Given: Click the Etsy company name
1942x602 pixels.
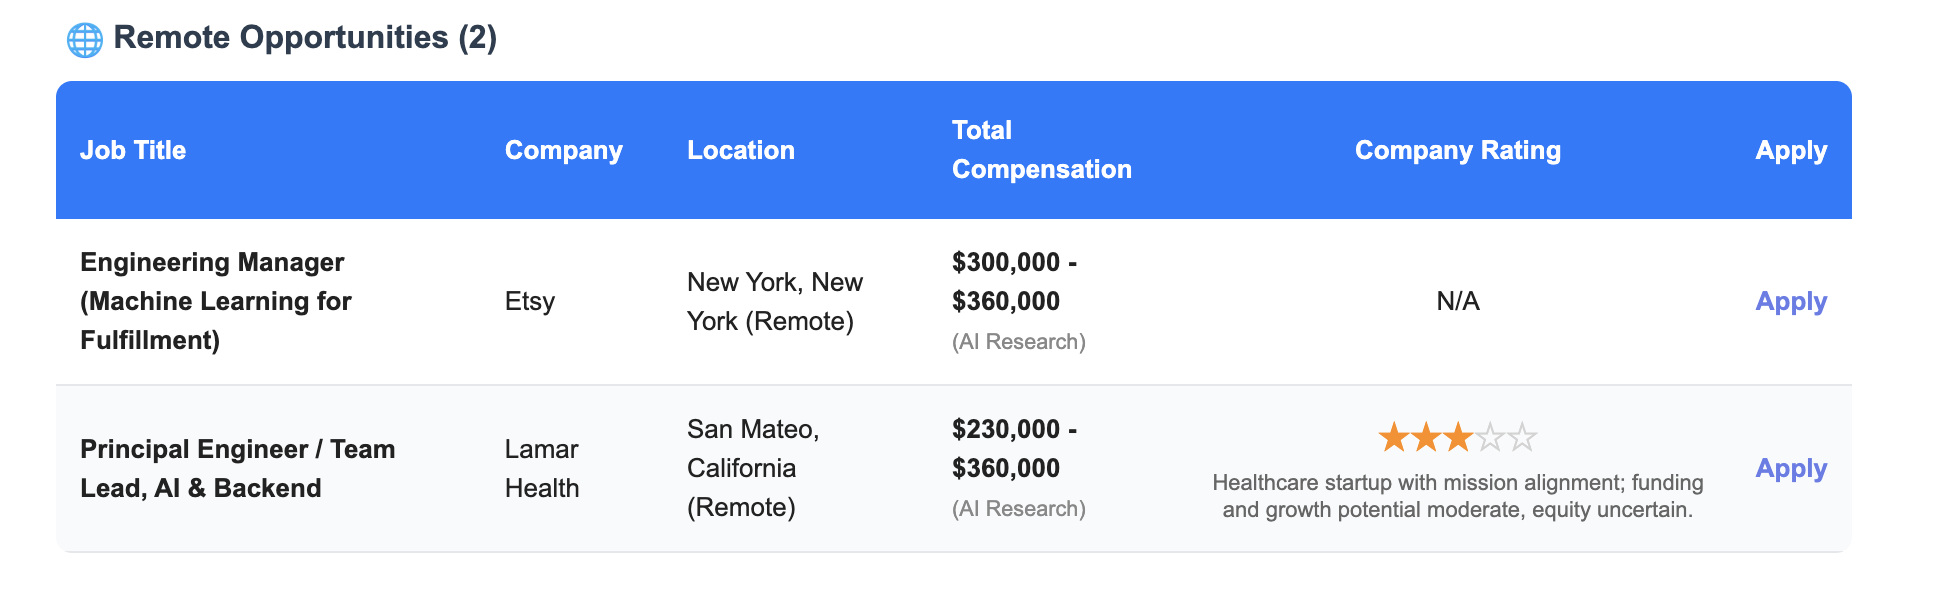Looking at the screenshot, I should pyautogui.click(x=530, y=301).
